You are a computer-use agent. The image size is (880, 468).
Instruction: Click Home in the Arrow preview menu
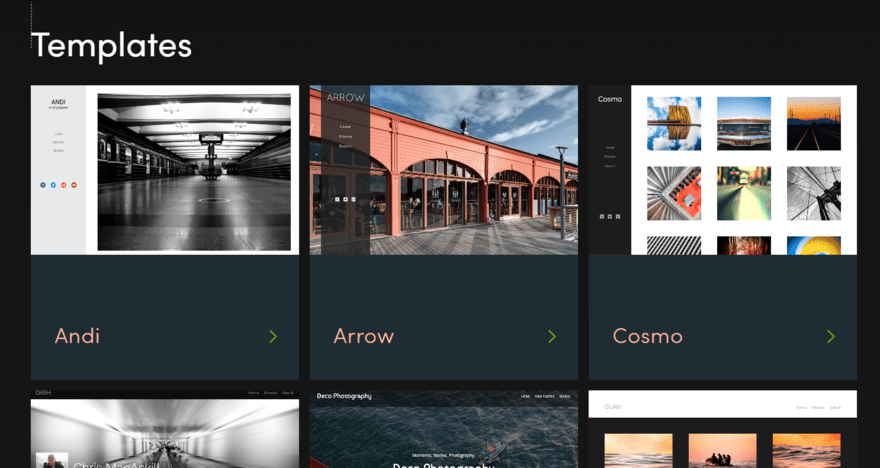[345, 127]
